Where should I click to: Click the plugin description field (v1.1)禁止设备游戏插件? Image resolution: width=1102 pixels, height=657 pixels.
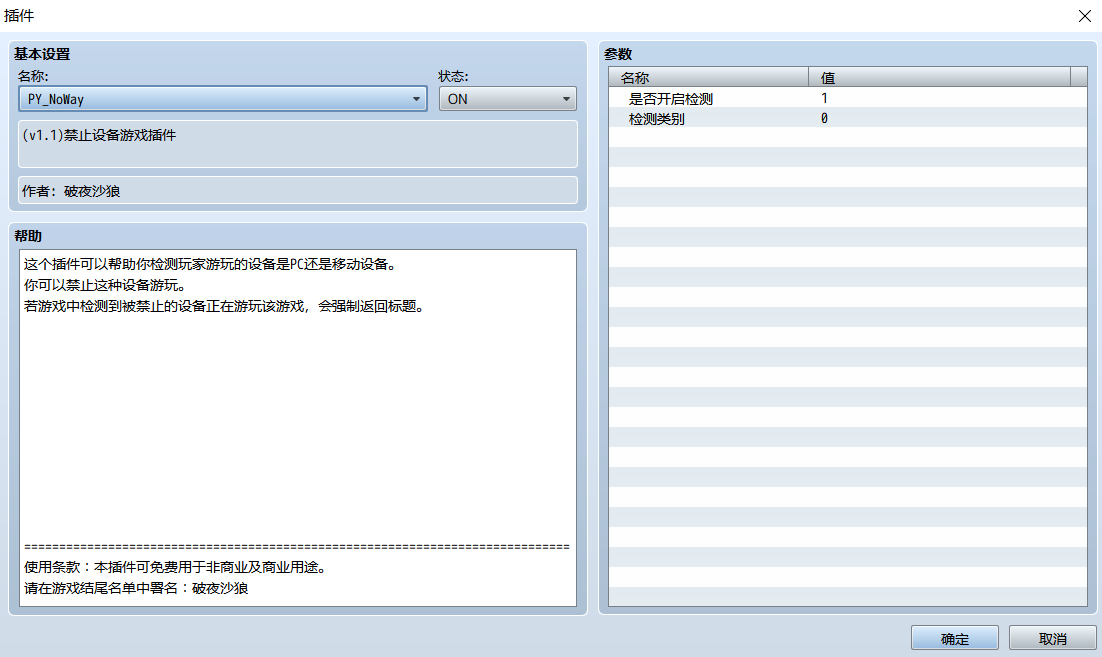tap(298, 144)
